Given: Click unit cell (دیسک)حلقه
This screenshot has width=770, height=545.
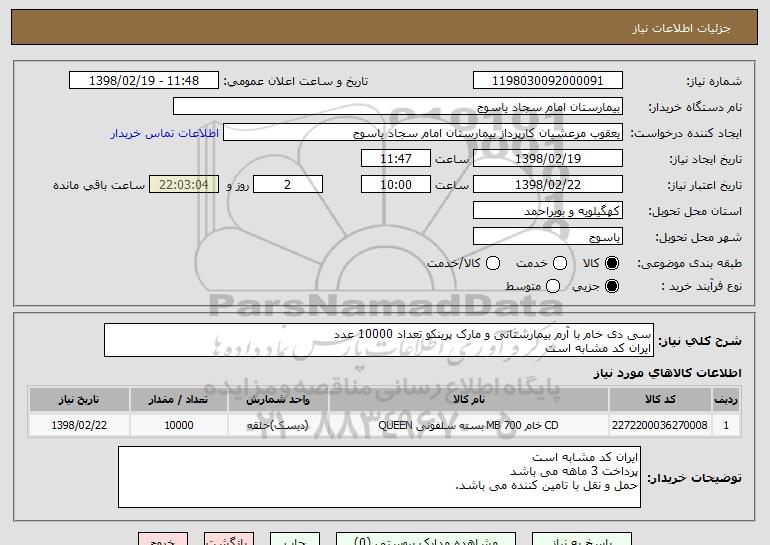Looking at the screenshot, I should 278,425.
